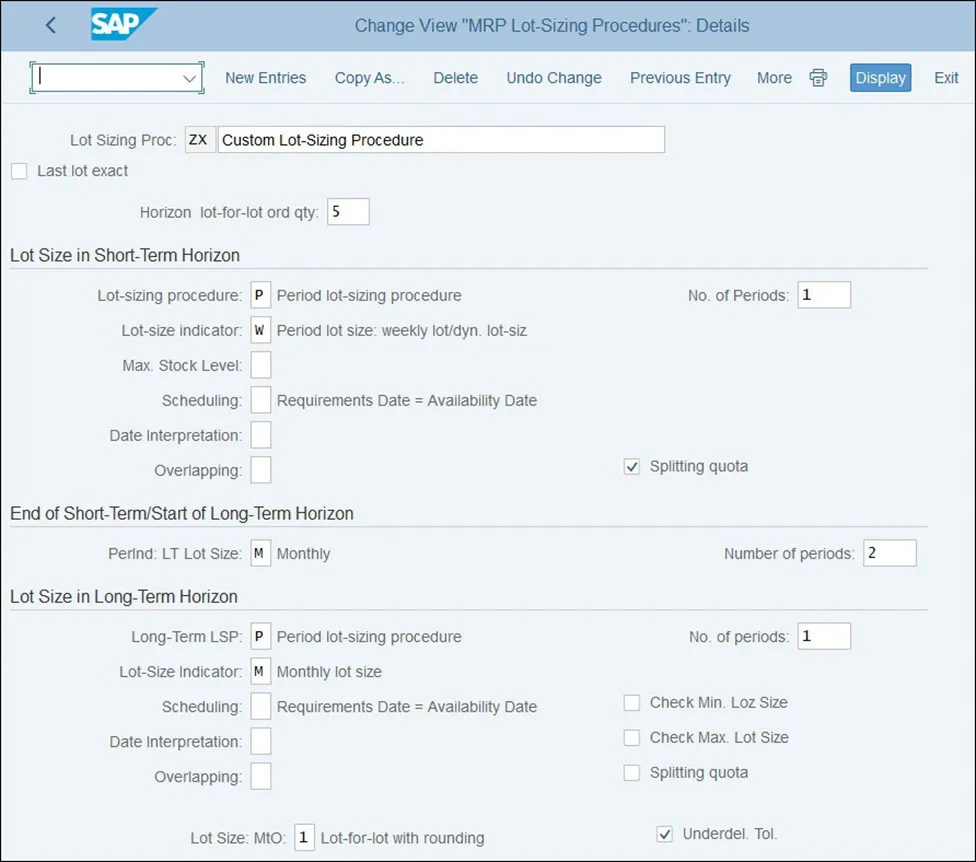Toggle the Underdel. Tol. checkbox
The height and width of the screenshot is (862, 976).
tap(665, 834)
